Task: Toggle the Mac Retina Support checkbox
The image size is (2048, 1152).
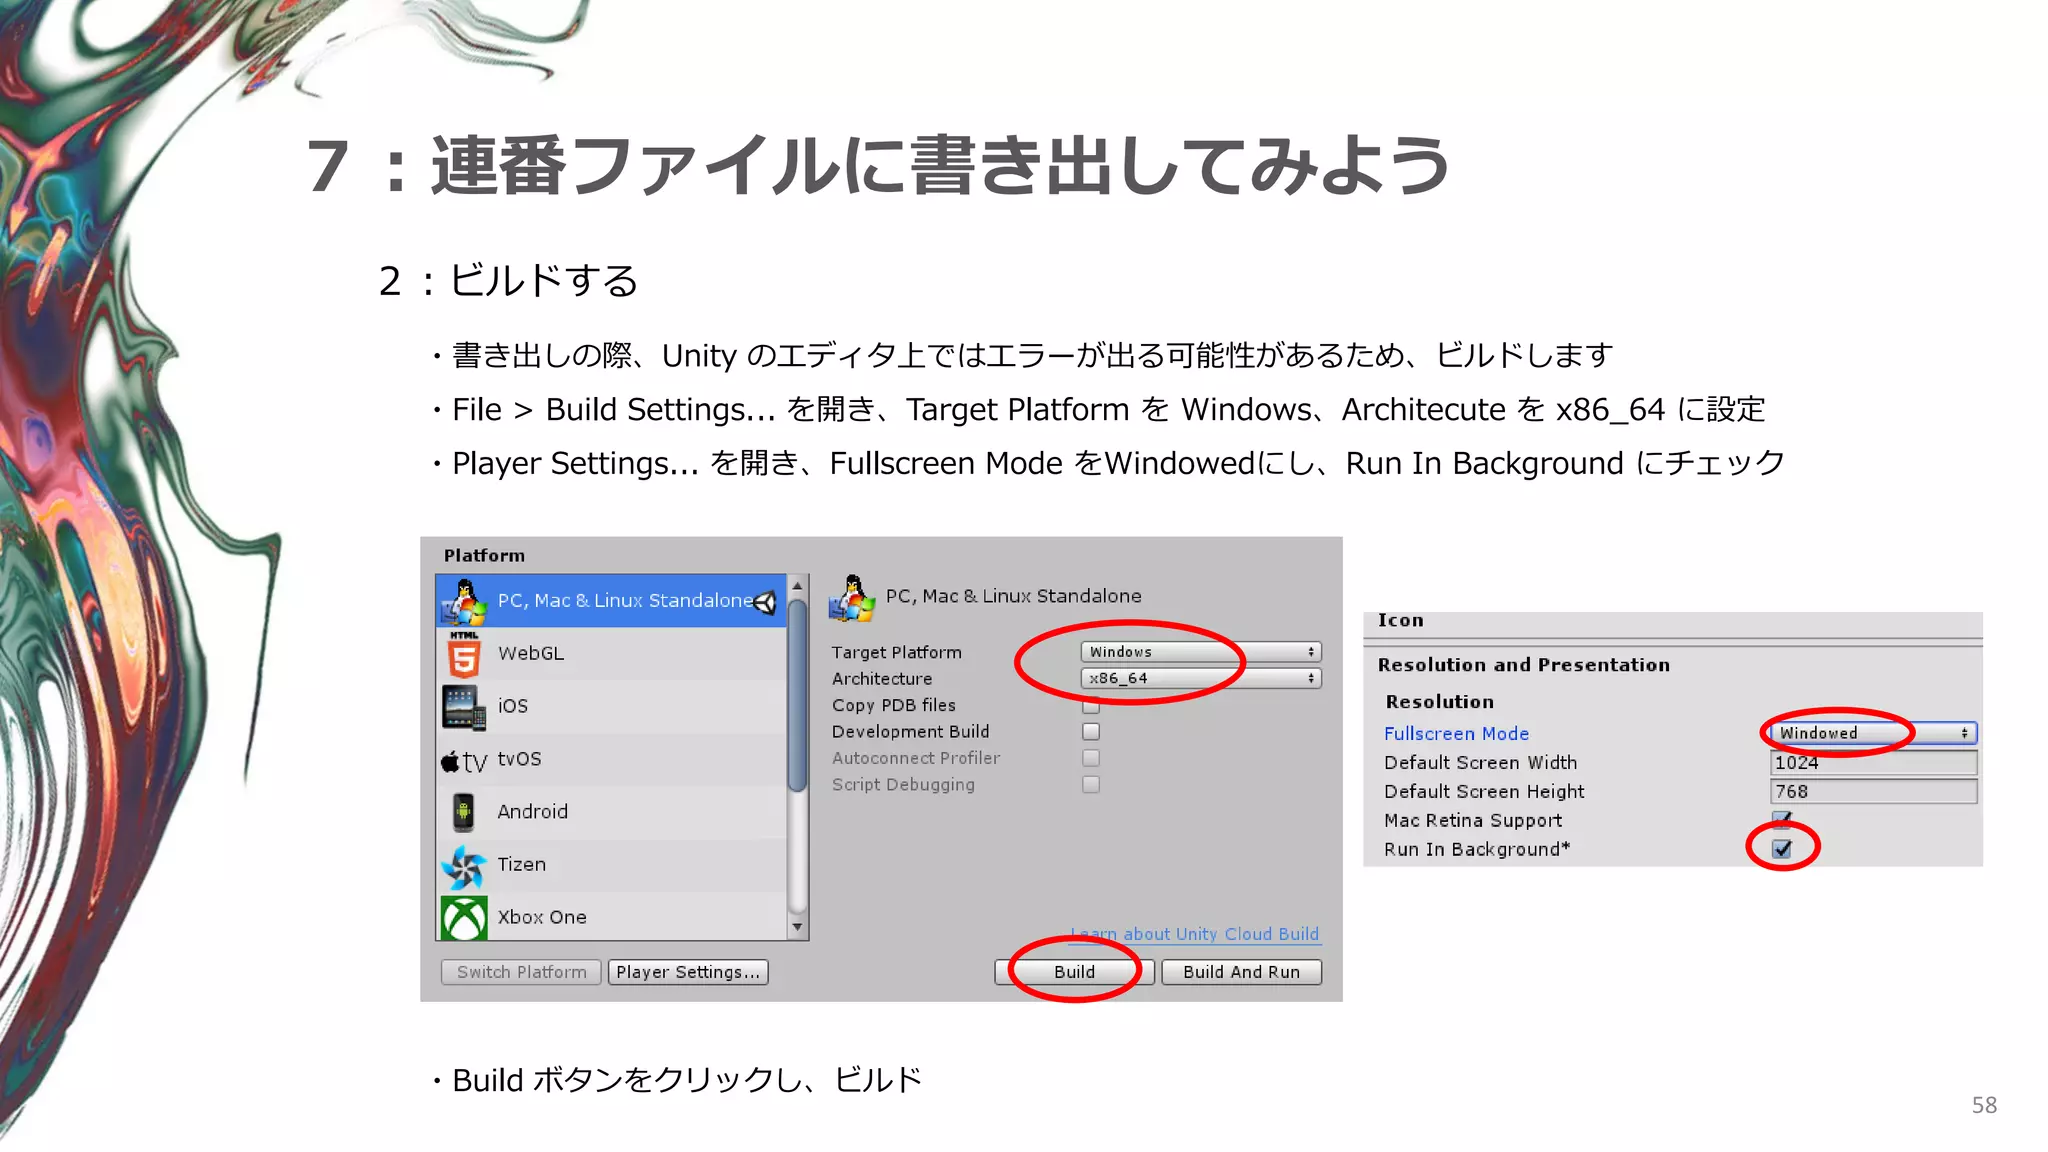Action: (1782, 820)
